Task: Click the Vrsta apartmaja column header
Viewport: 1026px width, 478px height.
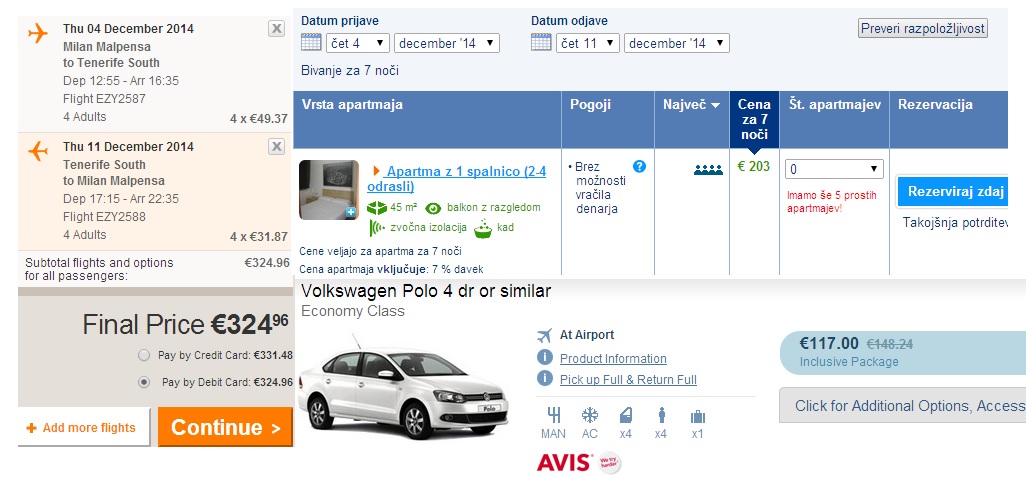Action: (352, 105)
